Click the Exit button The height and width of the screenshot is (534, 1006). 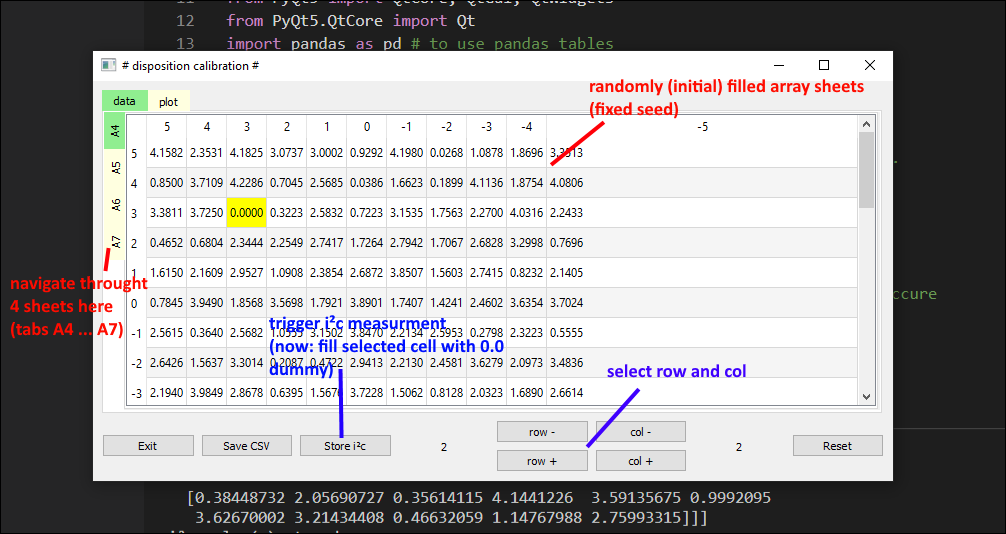tap(148, 445)
